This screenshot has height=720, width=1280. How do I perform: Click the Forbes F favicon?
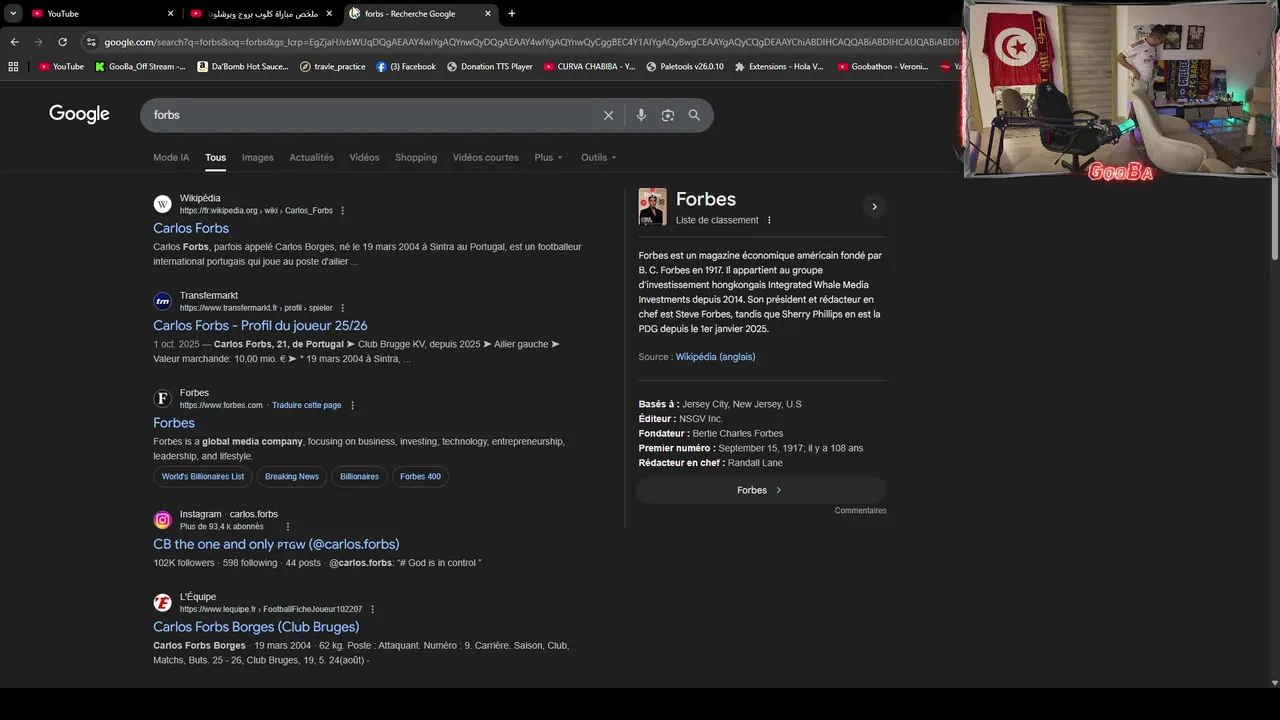coord(162,398)
